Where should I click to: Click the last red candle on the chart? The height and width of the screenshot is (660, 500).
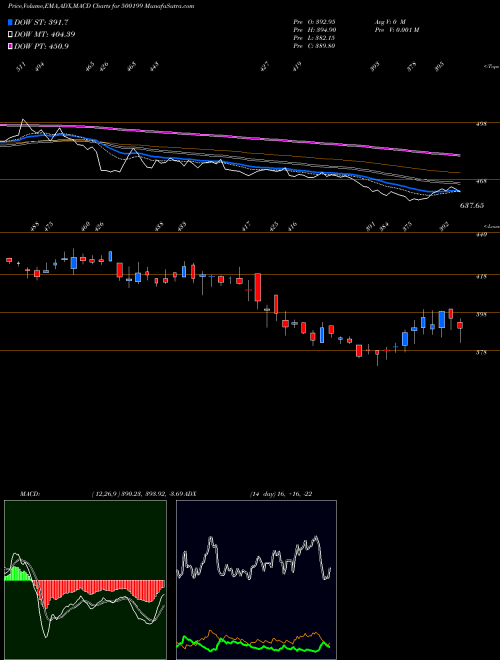pyautogui.click(x=460, y=325)
